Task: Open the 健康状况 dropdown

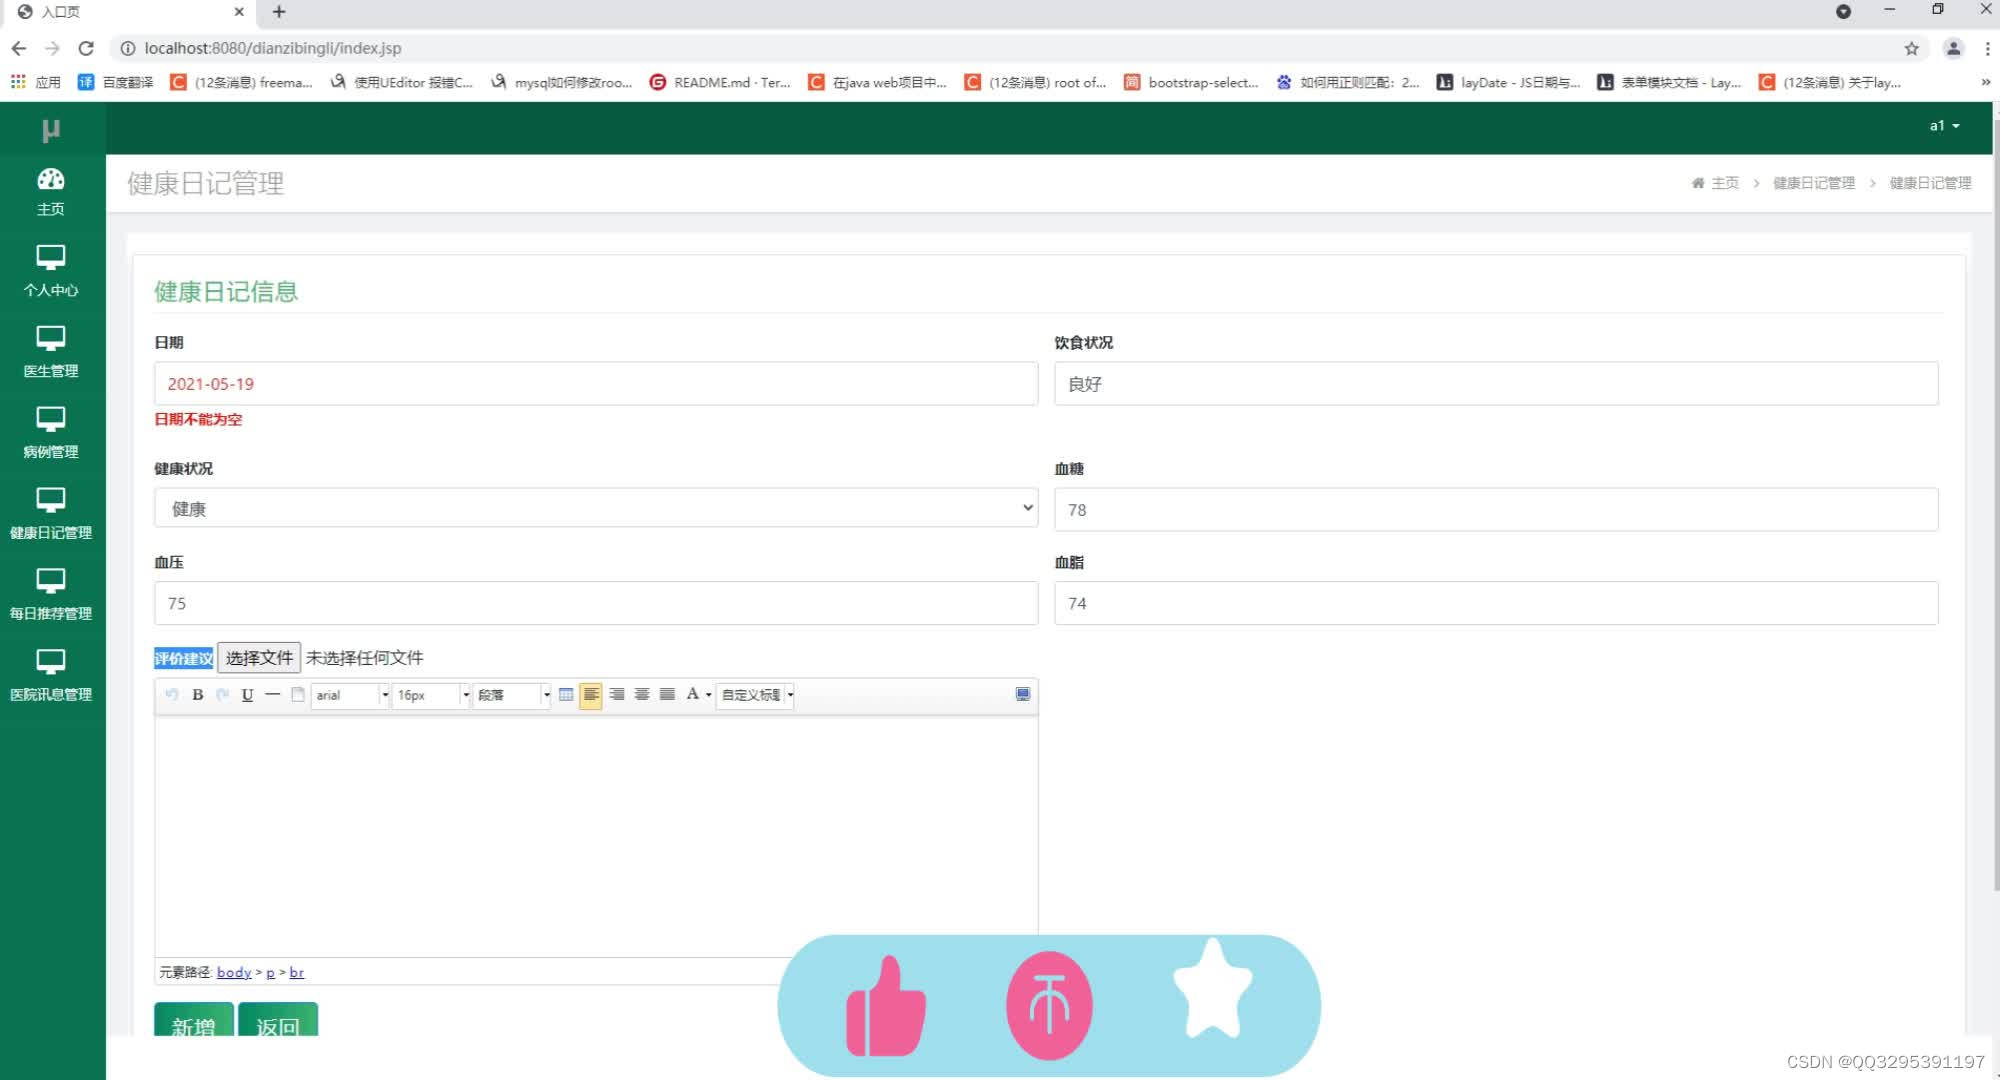Action: coord(595,508)
